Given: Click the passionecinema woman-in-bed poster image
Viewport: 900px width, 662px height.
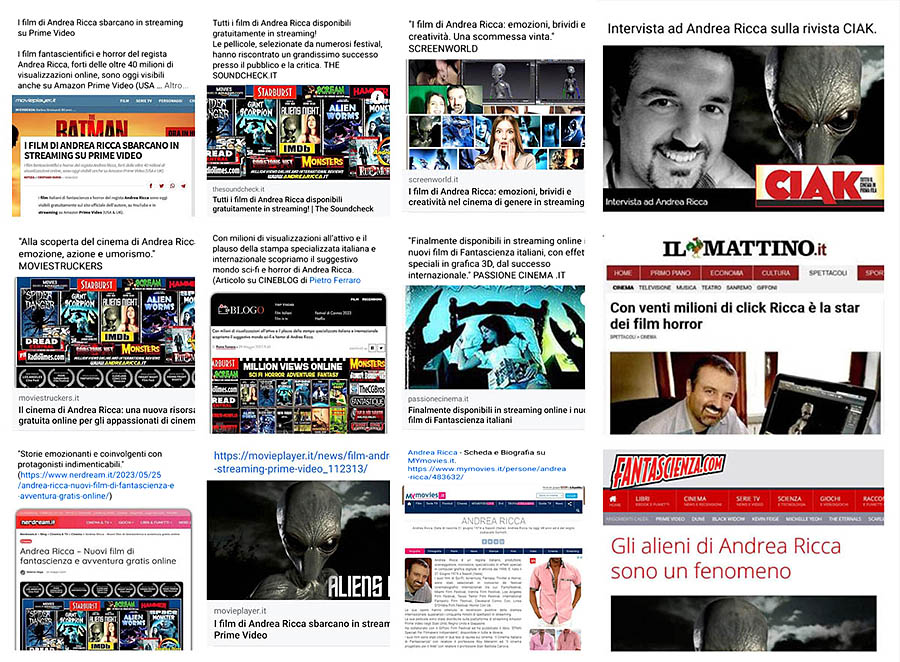Looking at the screenshot, I should pos(495,338).
